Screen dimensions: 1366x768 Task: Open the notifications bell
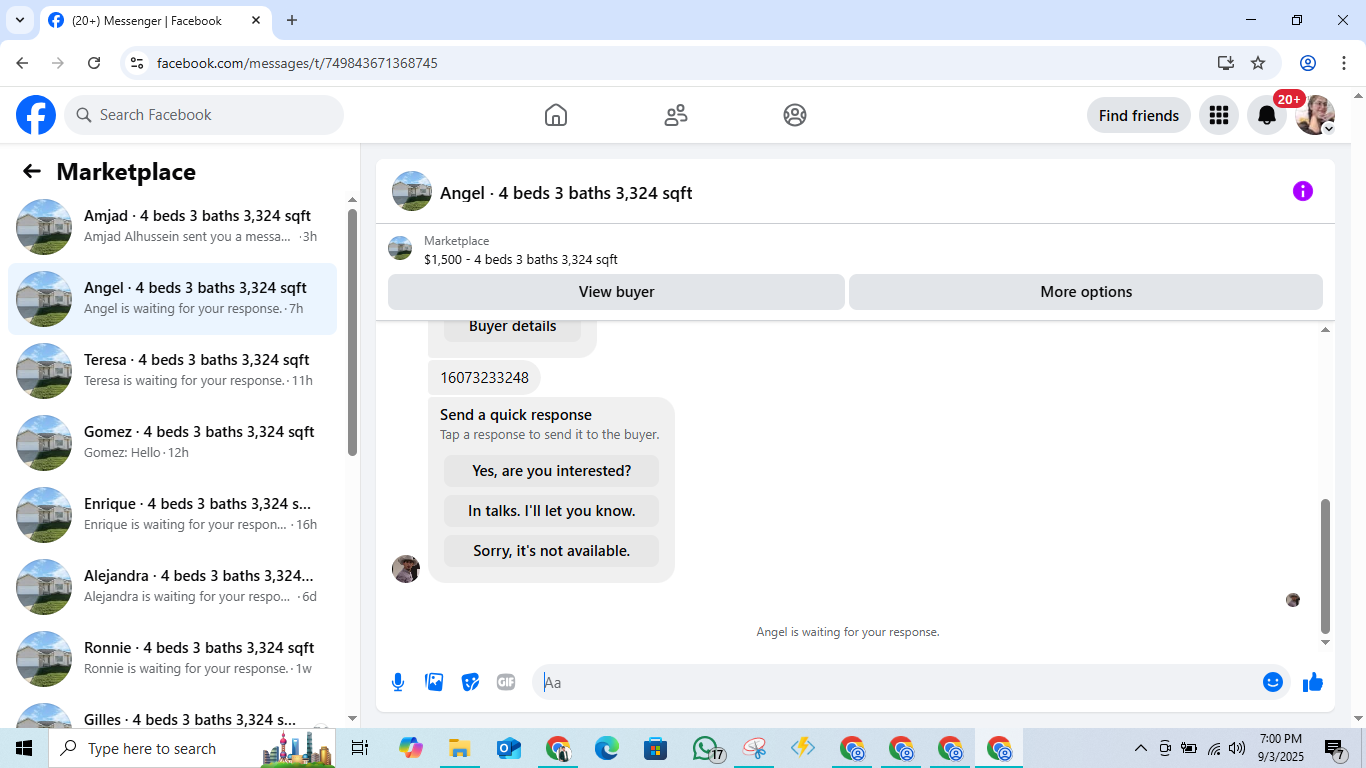[x=1267, y=115]
